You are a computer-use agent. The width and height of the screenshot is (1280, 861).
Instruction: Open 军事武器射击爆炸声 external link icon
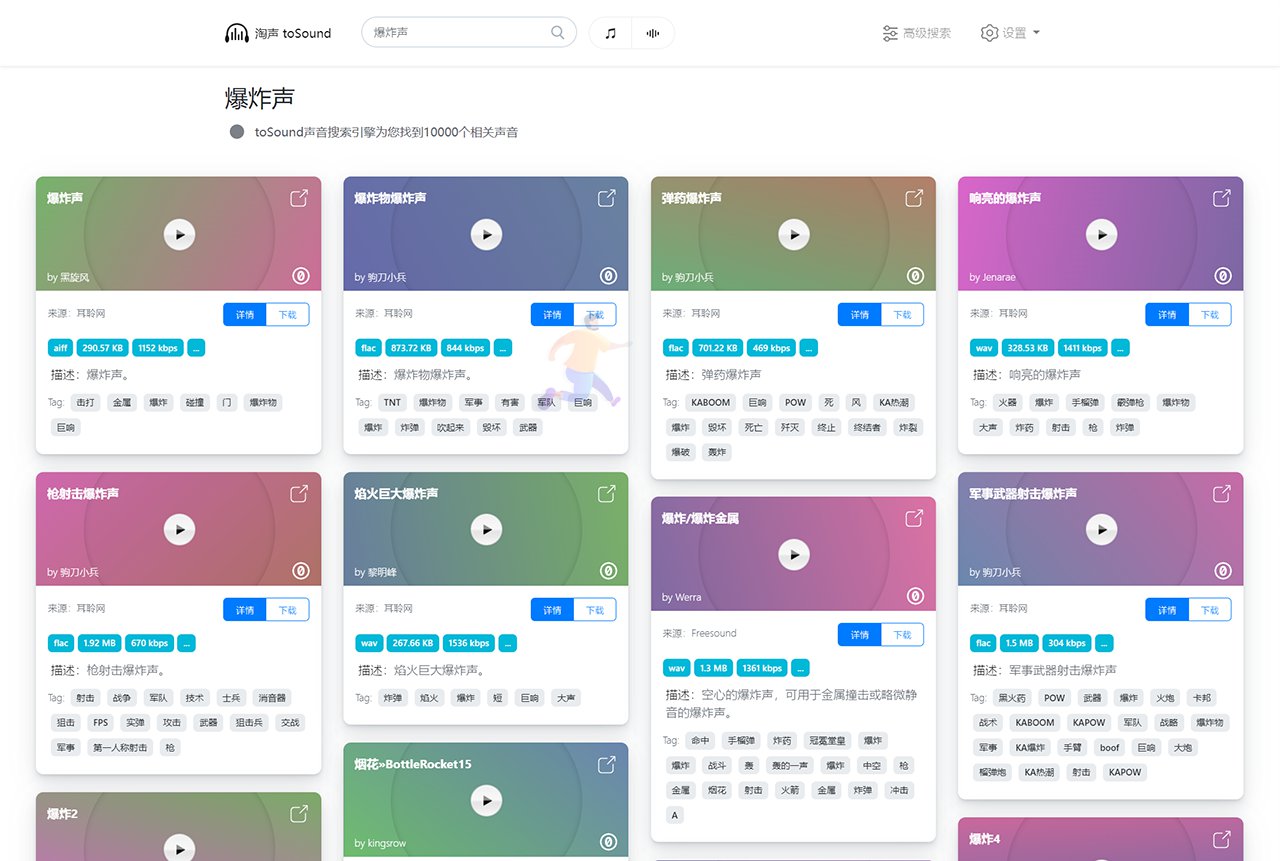click(1221, 493)
